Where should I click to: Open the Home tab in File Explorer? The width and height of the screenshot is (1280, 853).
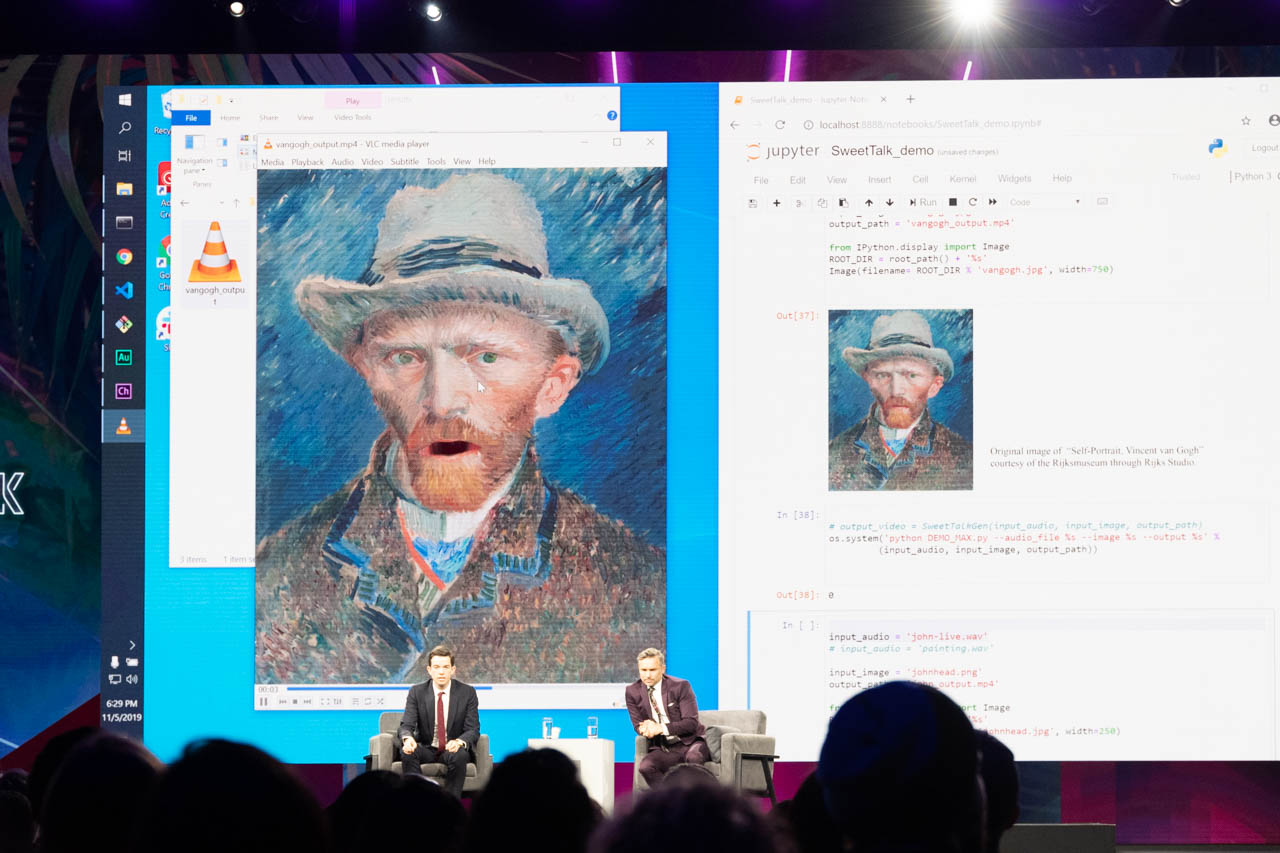pyautogui.click(x=230, y=118)
